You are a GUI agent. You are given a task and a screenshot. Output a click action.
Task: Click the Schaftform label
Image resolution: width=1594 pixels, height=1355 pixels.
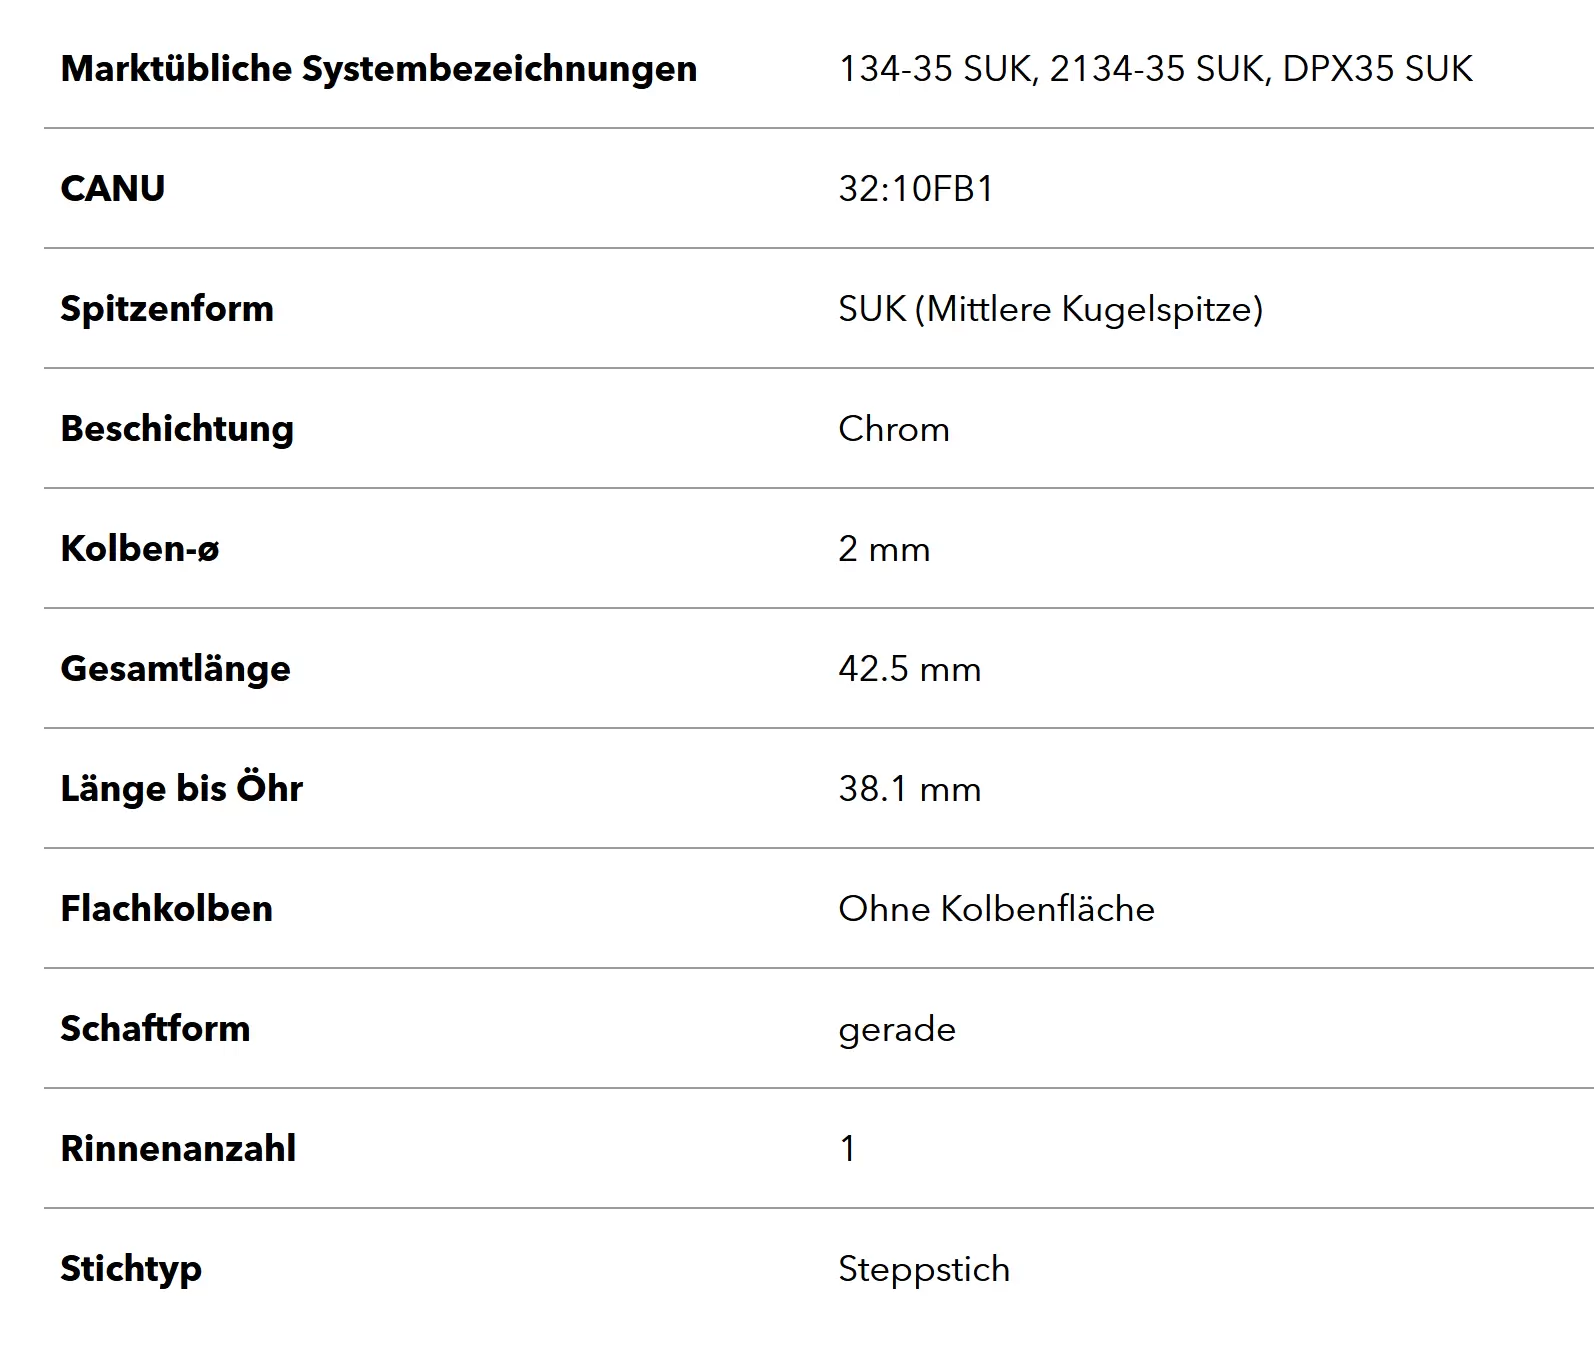(x=155, y=1028)
